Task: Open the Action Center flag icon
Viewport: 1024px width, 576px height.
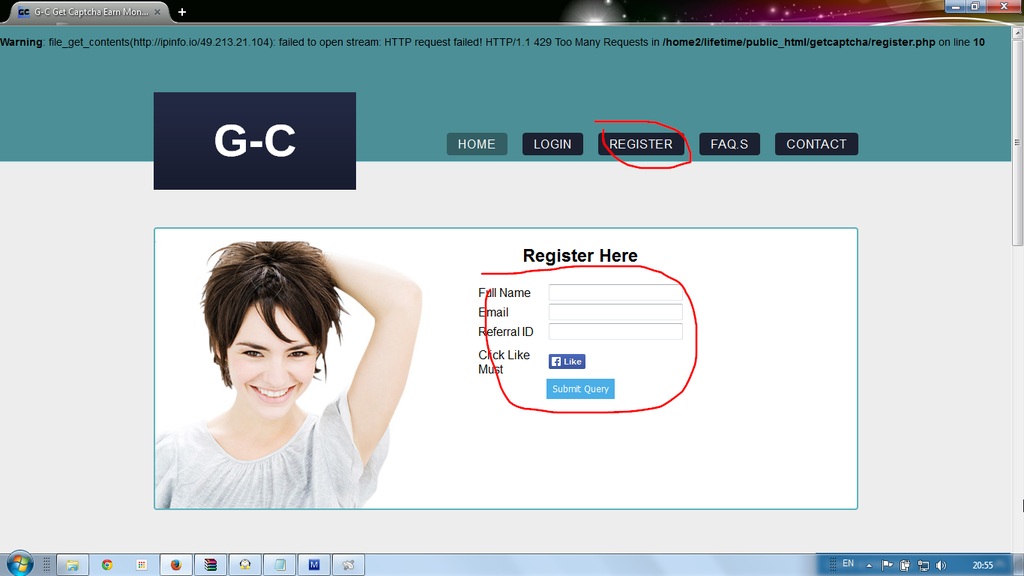Action: [887, 565]
